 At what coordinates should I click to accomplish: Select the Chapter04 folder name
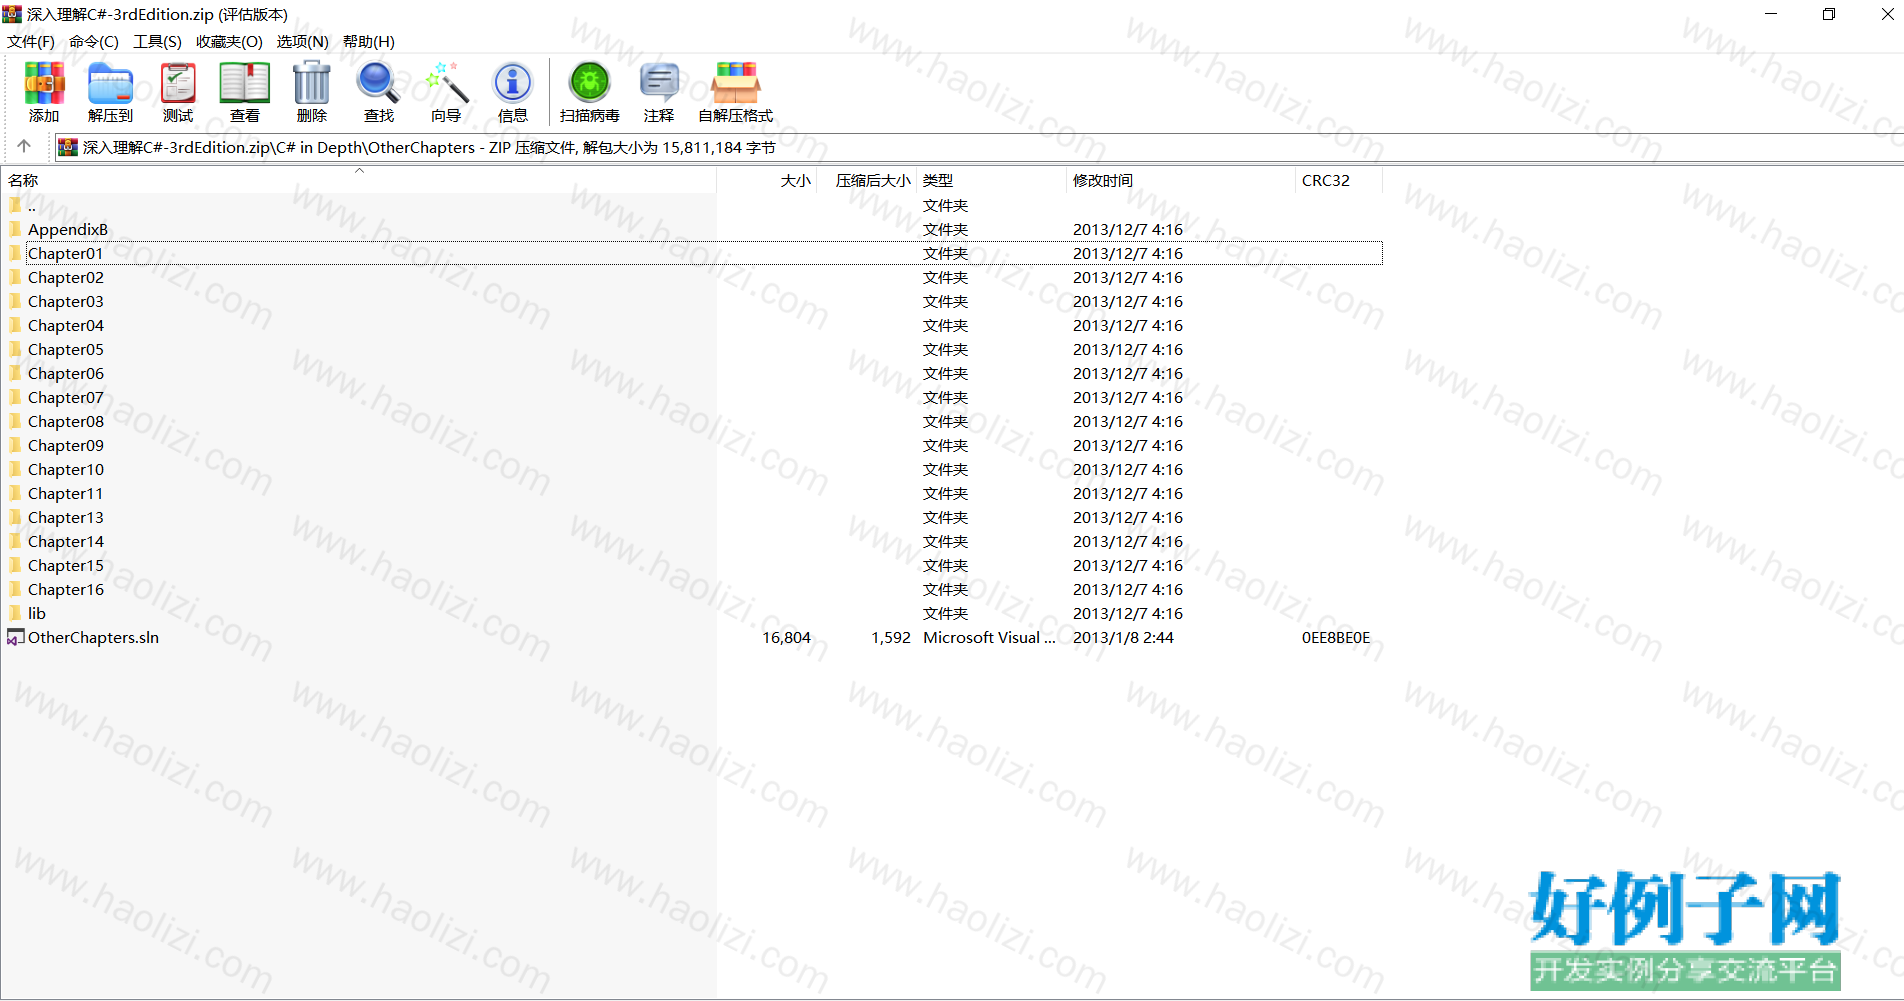(x=66, y=325)
